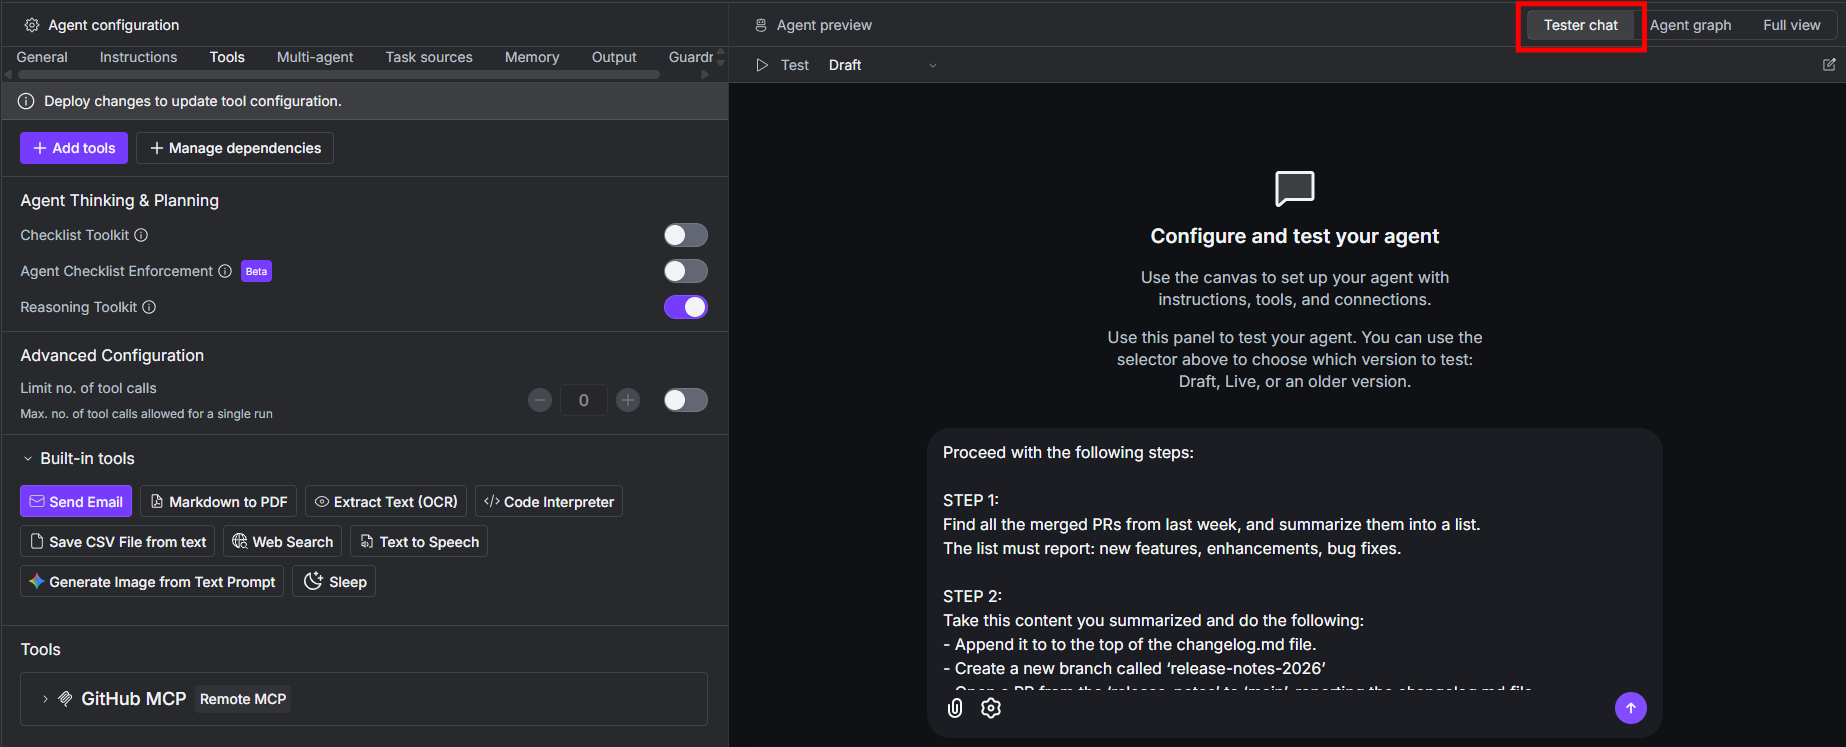Open the Task sources tab
The height and width of the screenshot is (747, 1846).
coord(429,57)
